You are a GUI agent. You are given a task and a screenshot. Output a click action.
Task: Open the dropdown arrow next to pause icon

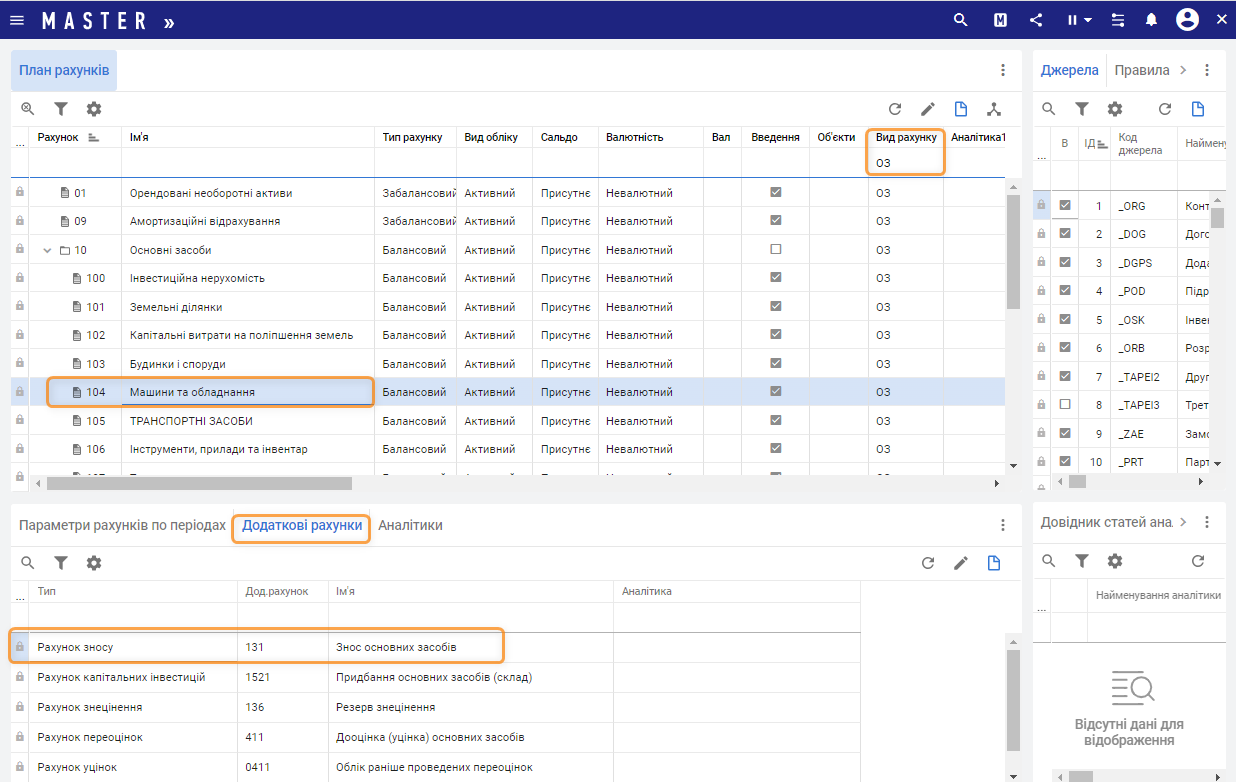pyautogui.click(x=1087, y=20)
